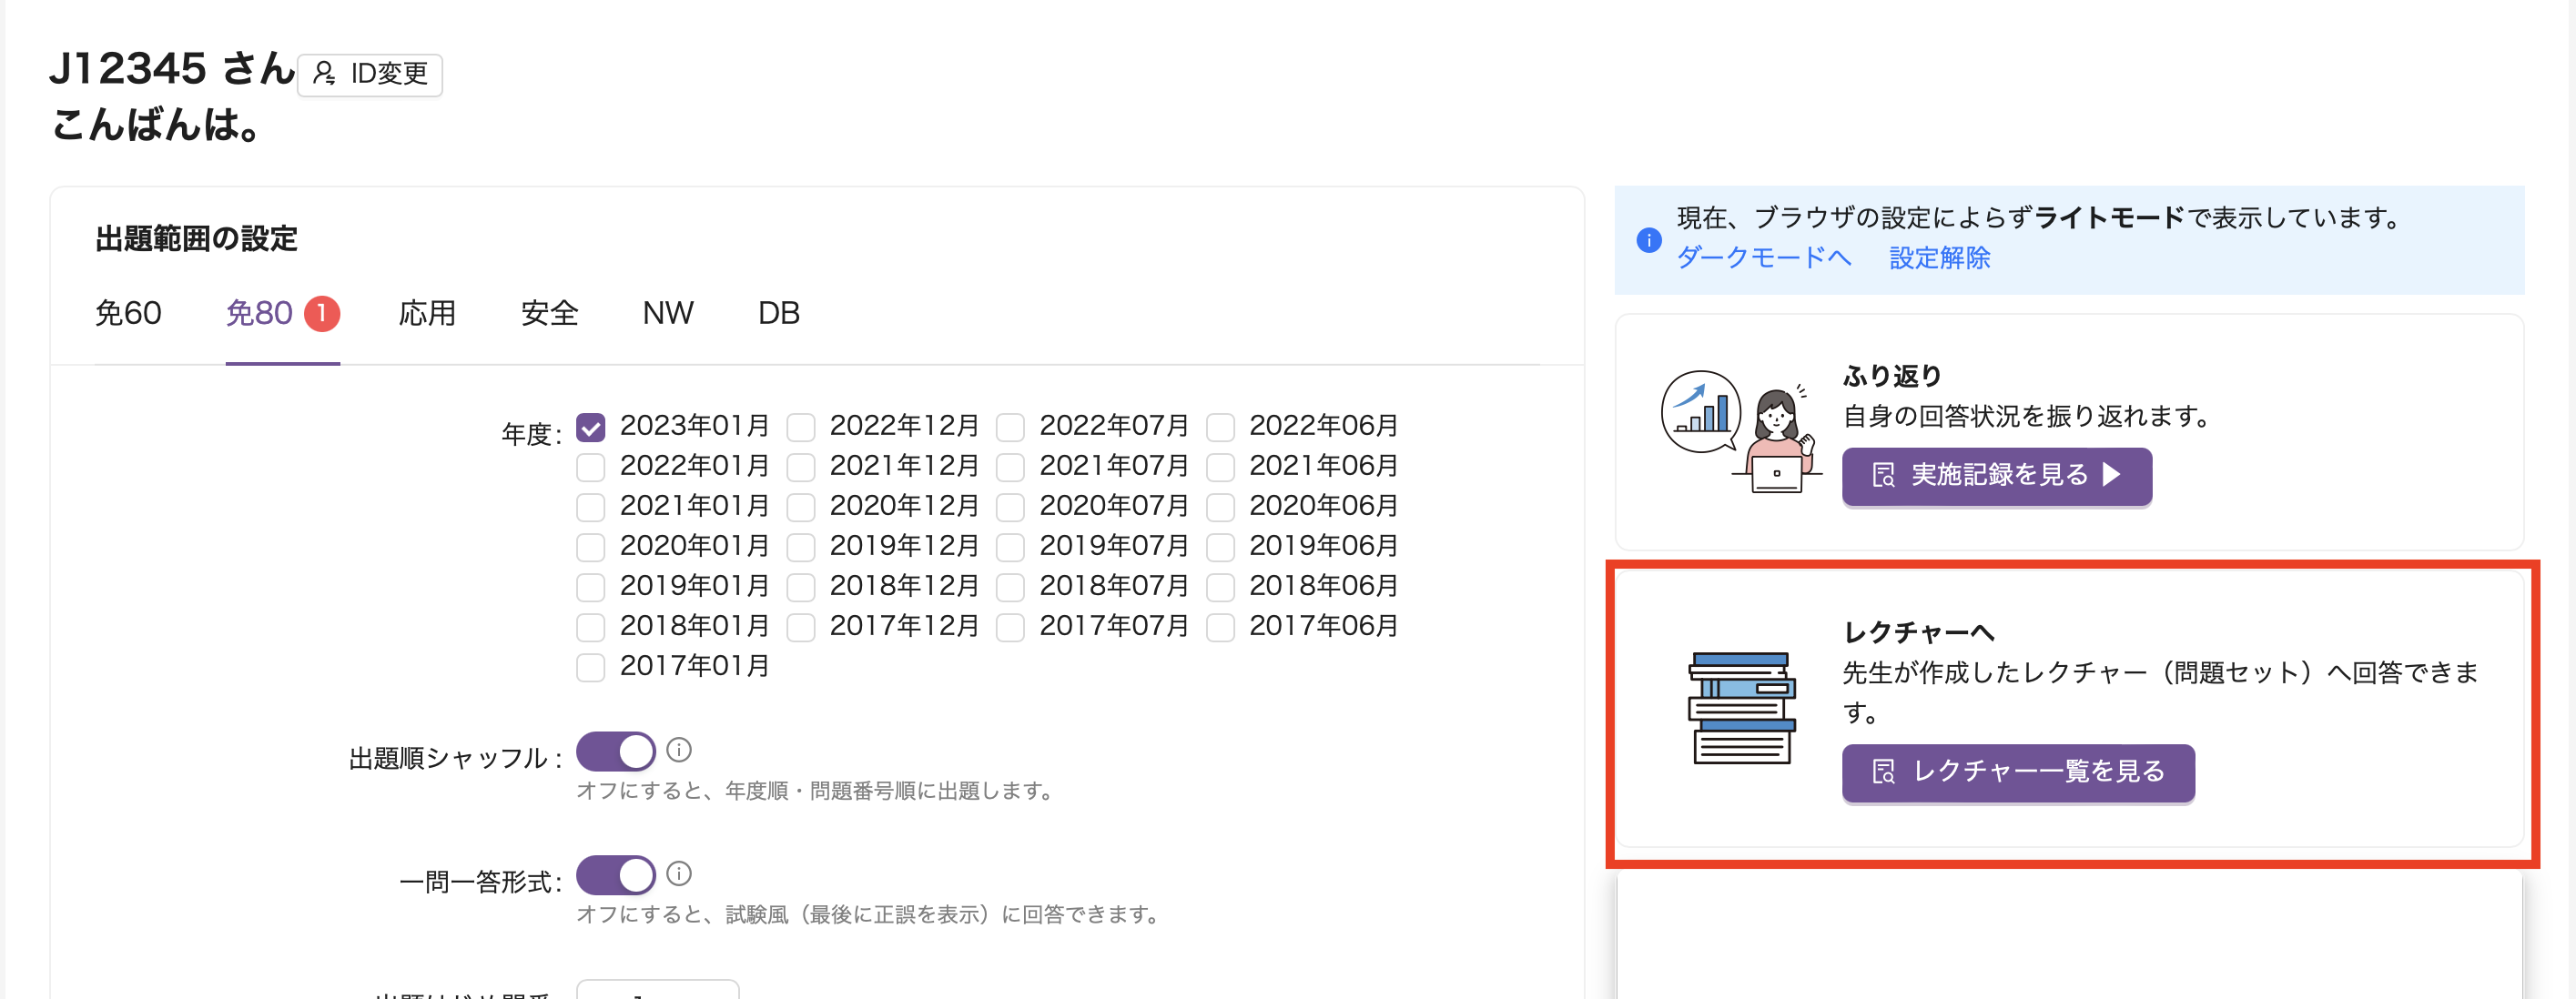Click the ダークモードへ link
Viewport: 2576px width, 999px height.
tap(1763, 258)
